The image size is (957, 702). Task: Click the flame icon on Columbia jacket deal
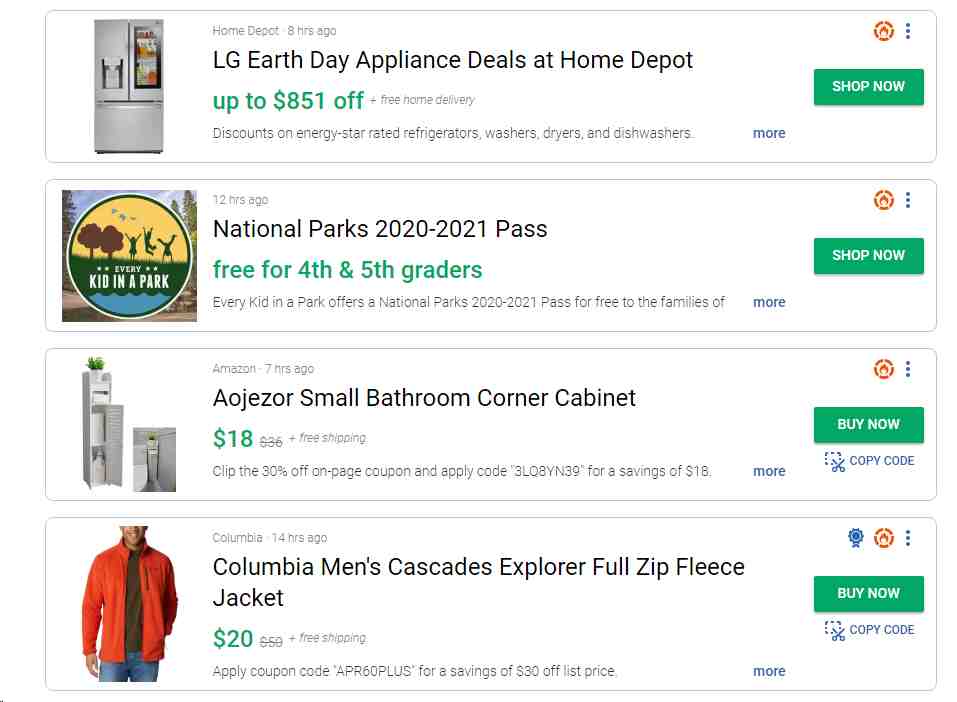coord(883,538)
